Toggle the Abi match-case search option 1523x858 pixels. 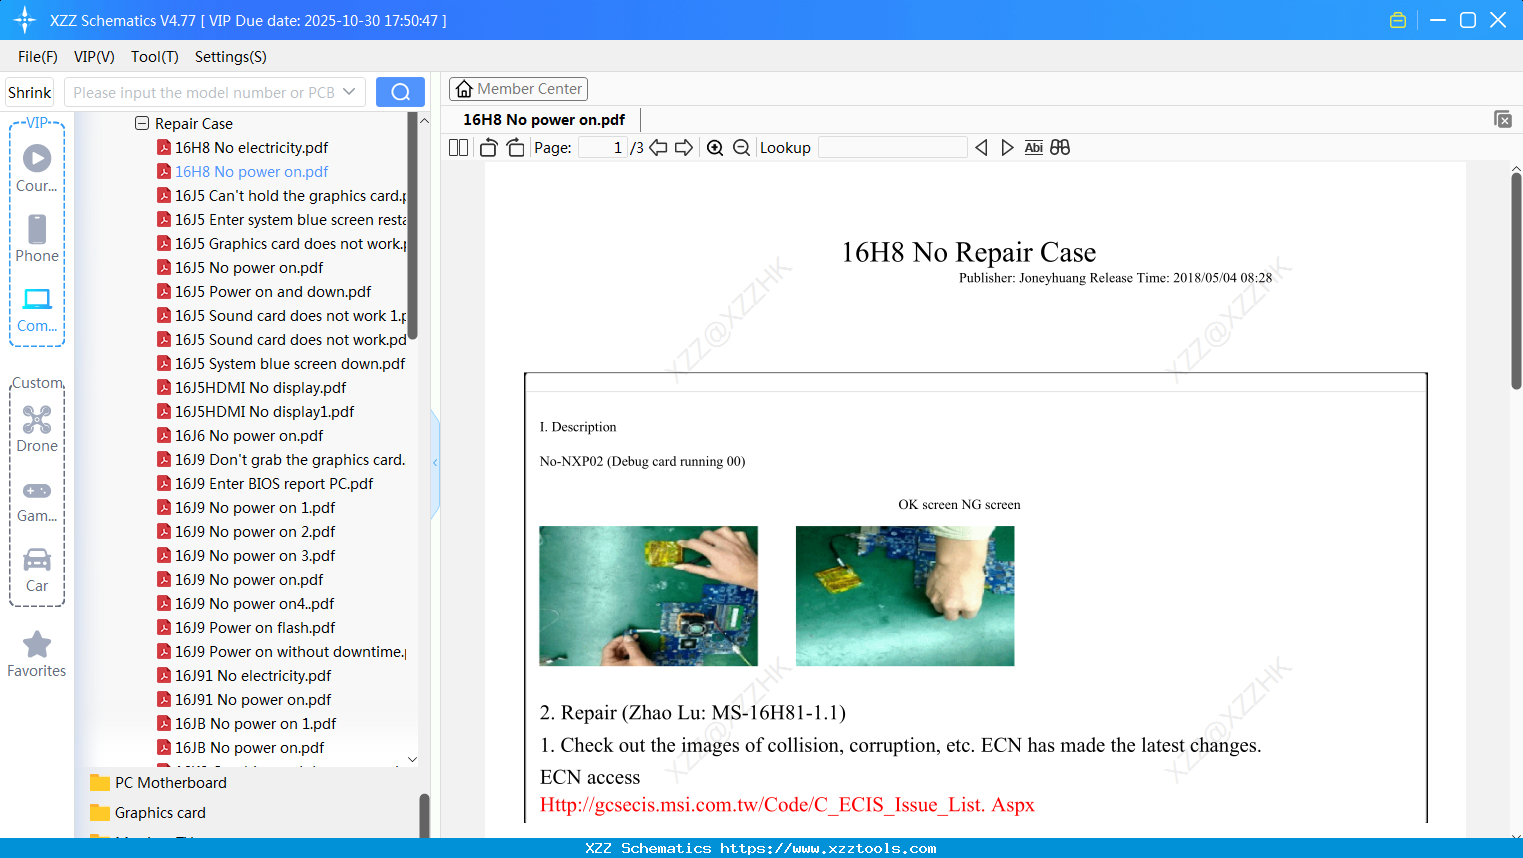pos(1034,148)
